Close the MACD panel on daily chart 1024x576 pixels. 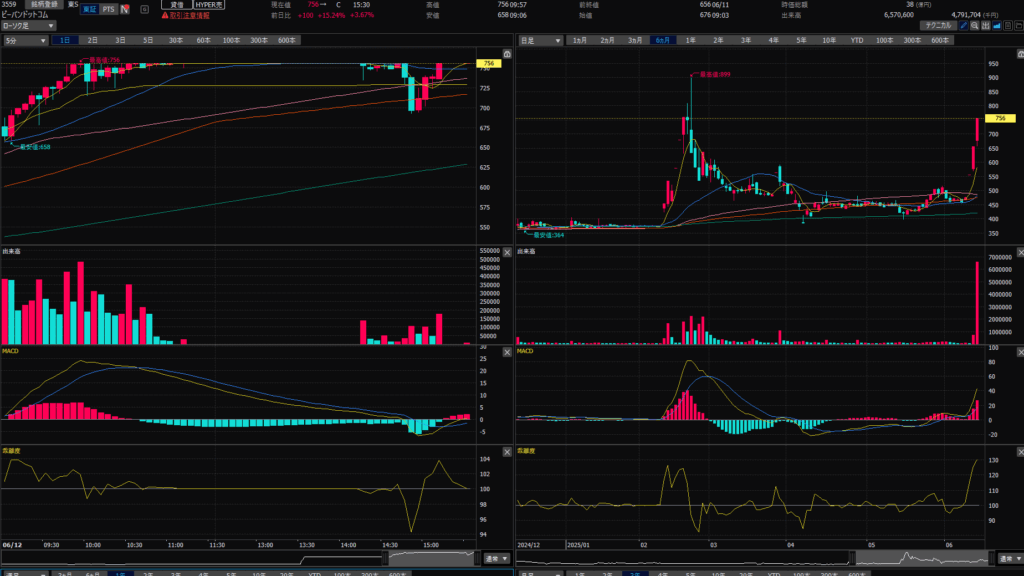click(1021, 352)
